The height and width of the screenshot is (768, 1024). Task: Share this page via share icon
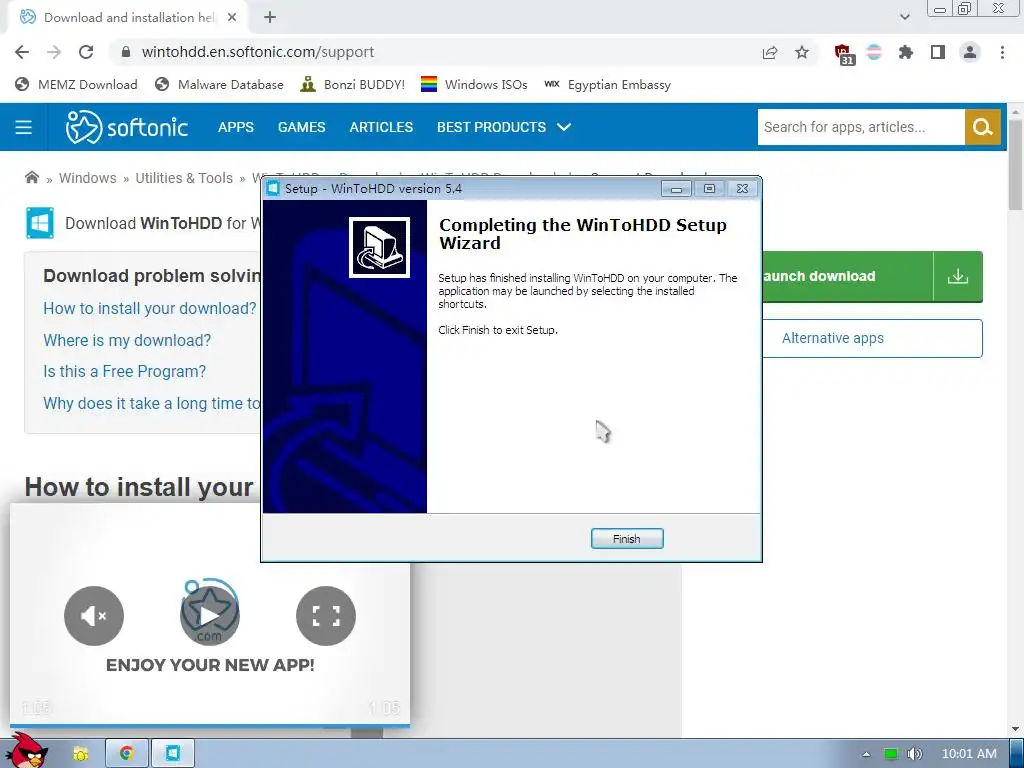click(770, 52)
